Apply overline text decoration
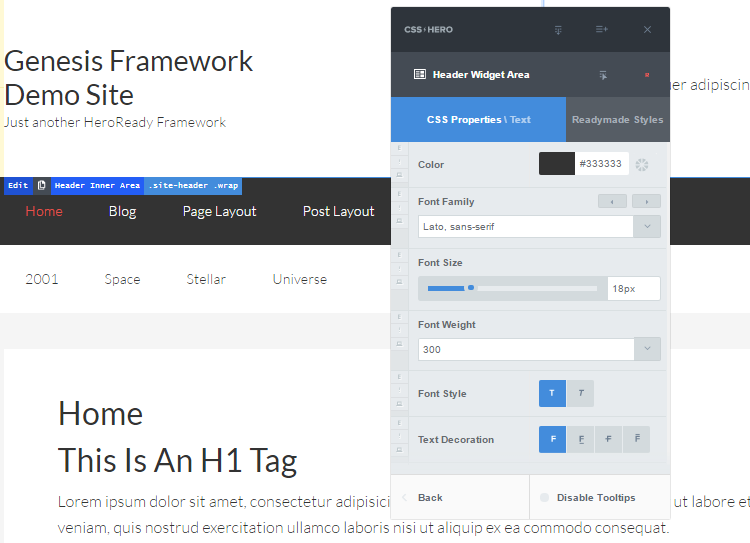The image size is (750, 543). [x=636, y=440]
